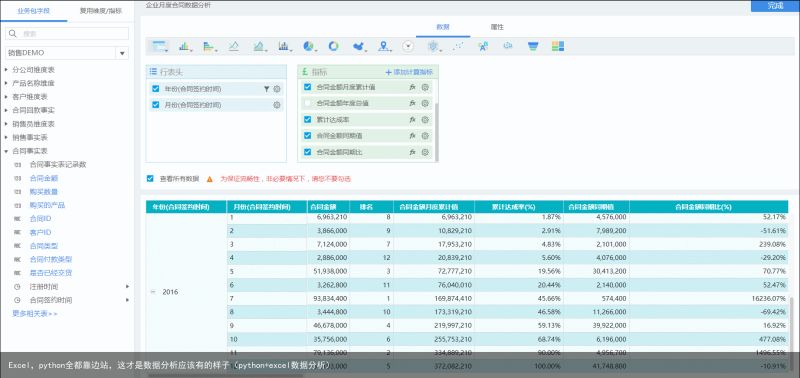Uncheck 月份(合同签约时间) in row header
The image size is (800, 378).
click(x=156, y=105)
